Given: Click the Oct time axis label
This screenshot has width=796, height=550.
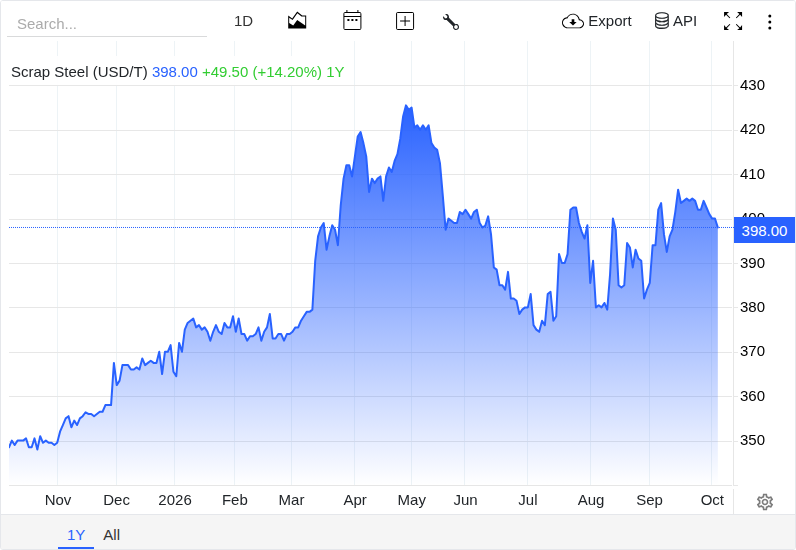Looking at the screenshot, I should pyautogui.click(x=712, y=500).
